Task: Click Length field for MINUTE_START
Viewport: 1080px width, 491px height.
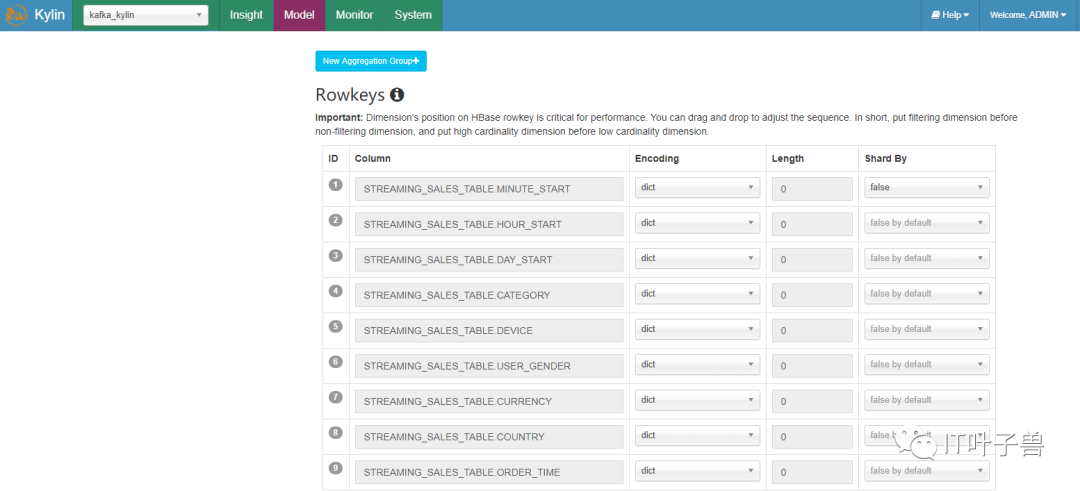Action: tap(812, 189)
